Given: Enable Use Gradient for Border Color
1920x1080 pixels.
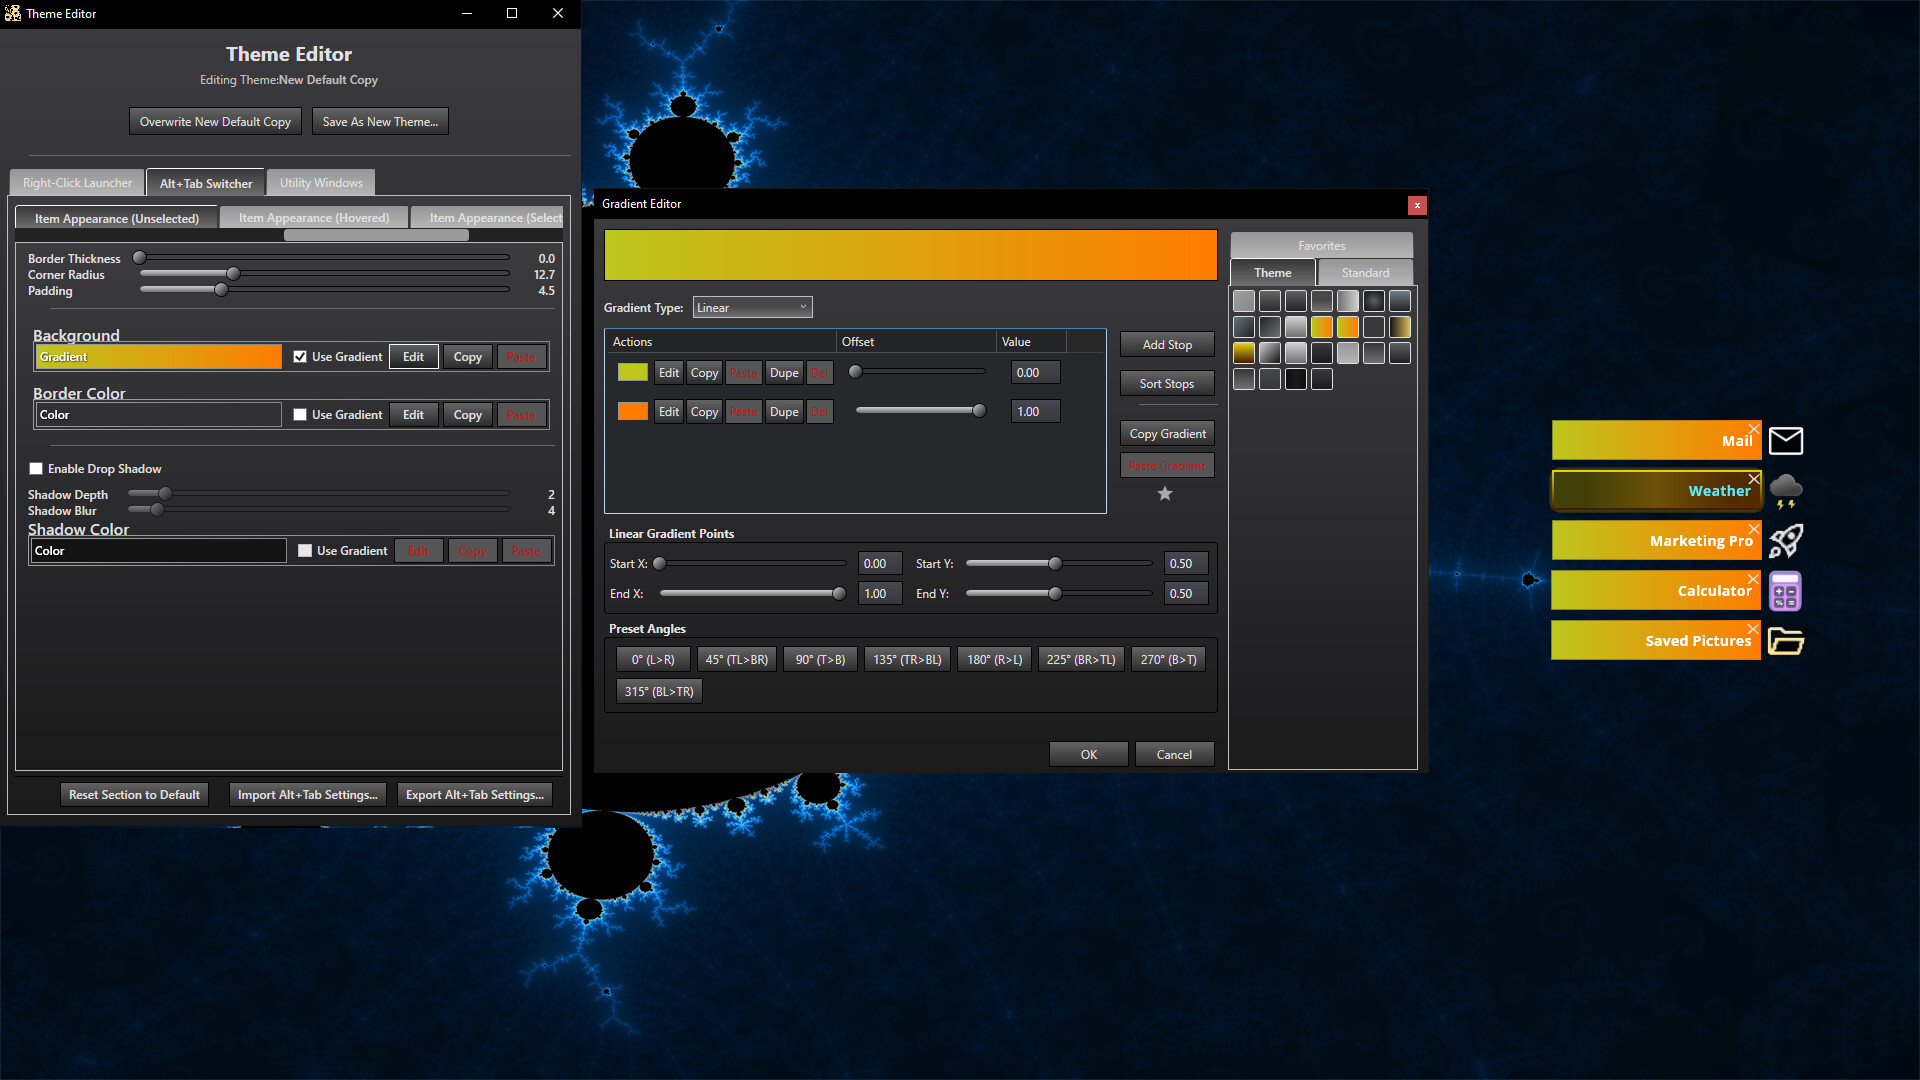Looking at the screenshot, I should pyautogui.click(x=299, y=414).
